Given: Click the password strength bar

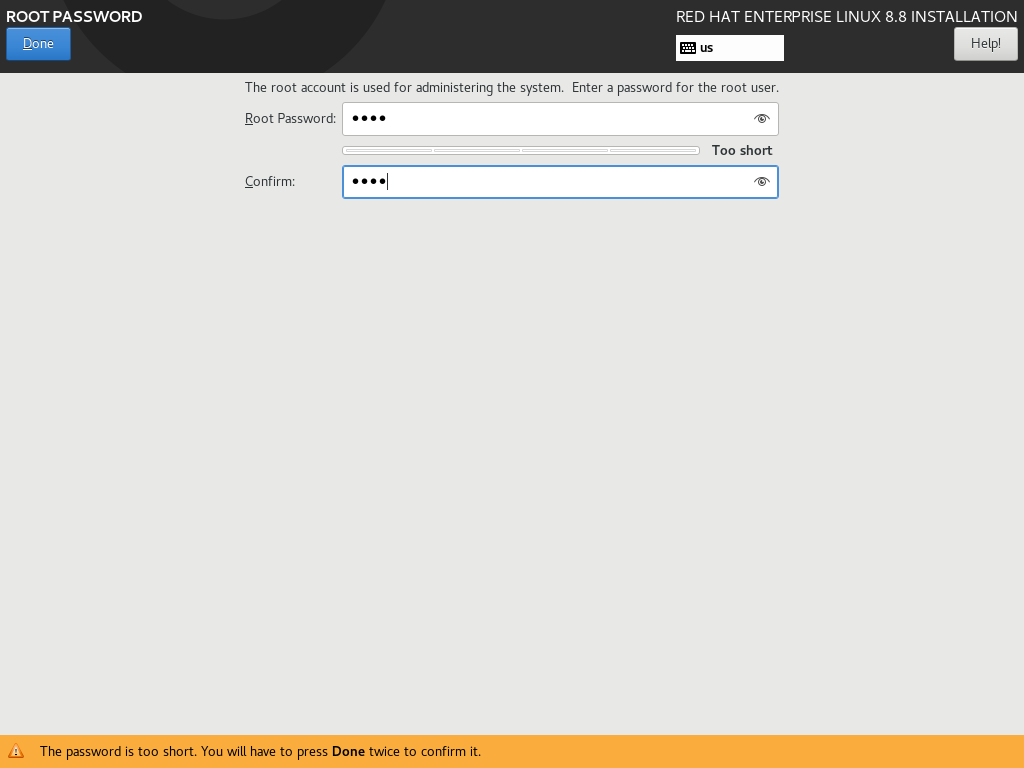Looking at the screenshot, I should pos(520,150).
